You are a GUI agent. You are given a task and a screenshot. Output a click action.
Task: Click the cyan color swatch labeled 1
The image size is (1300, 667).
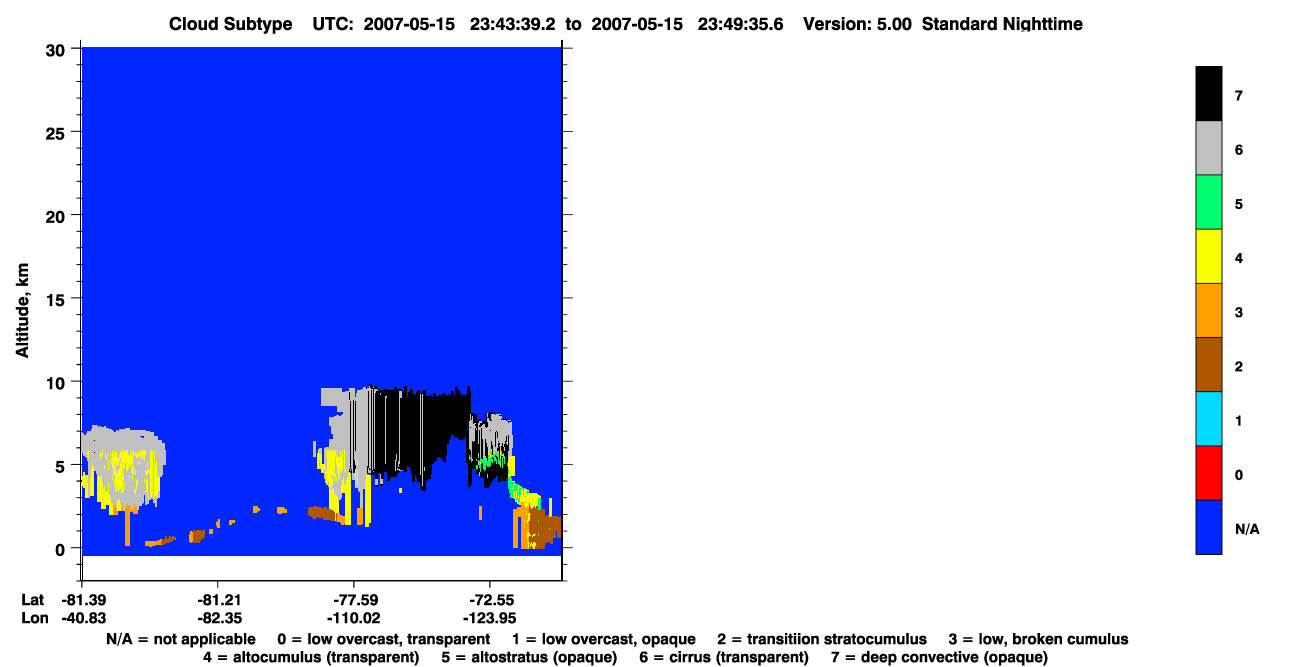[1209, 418]
